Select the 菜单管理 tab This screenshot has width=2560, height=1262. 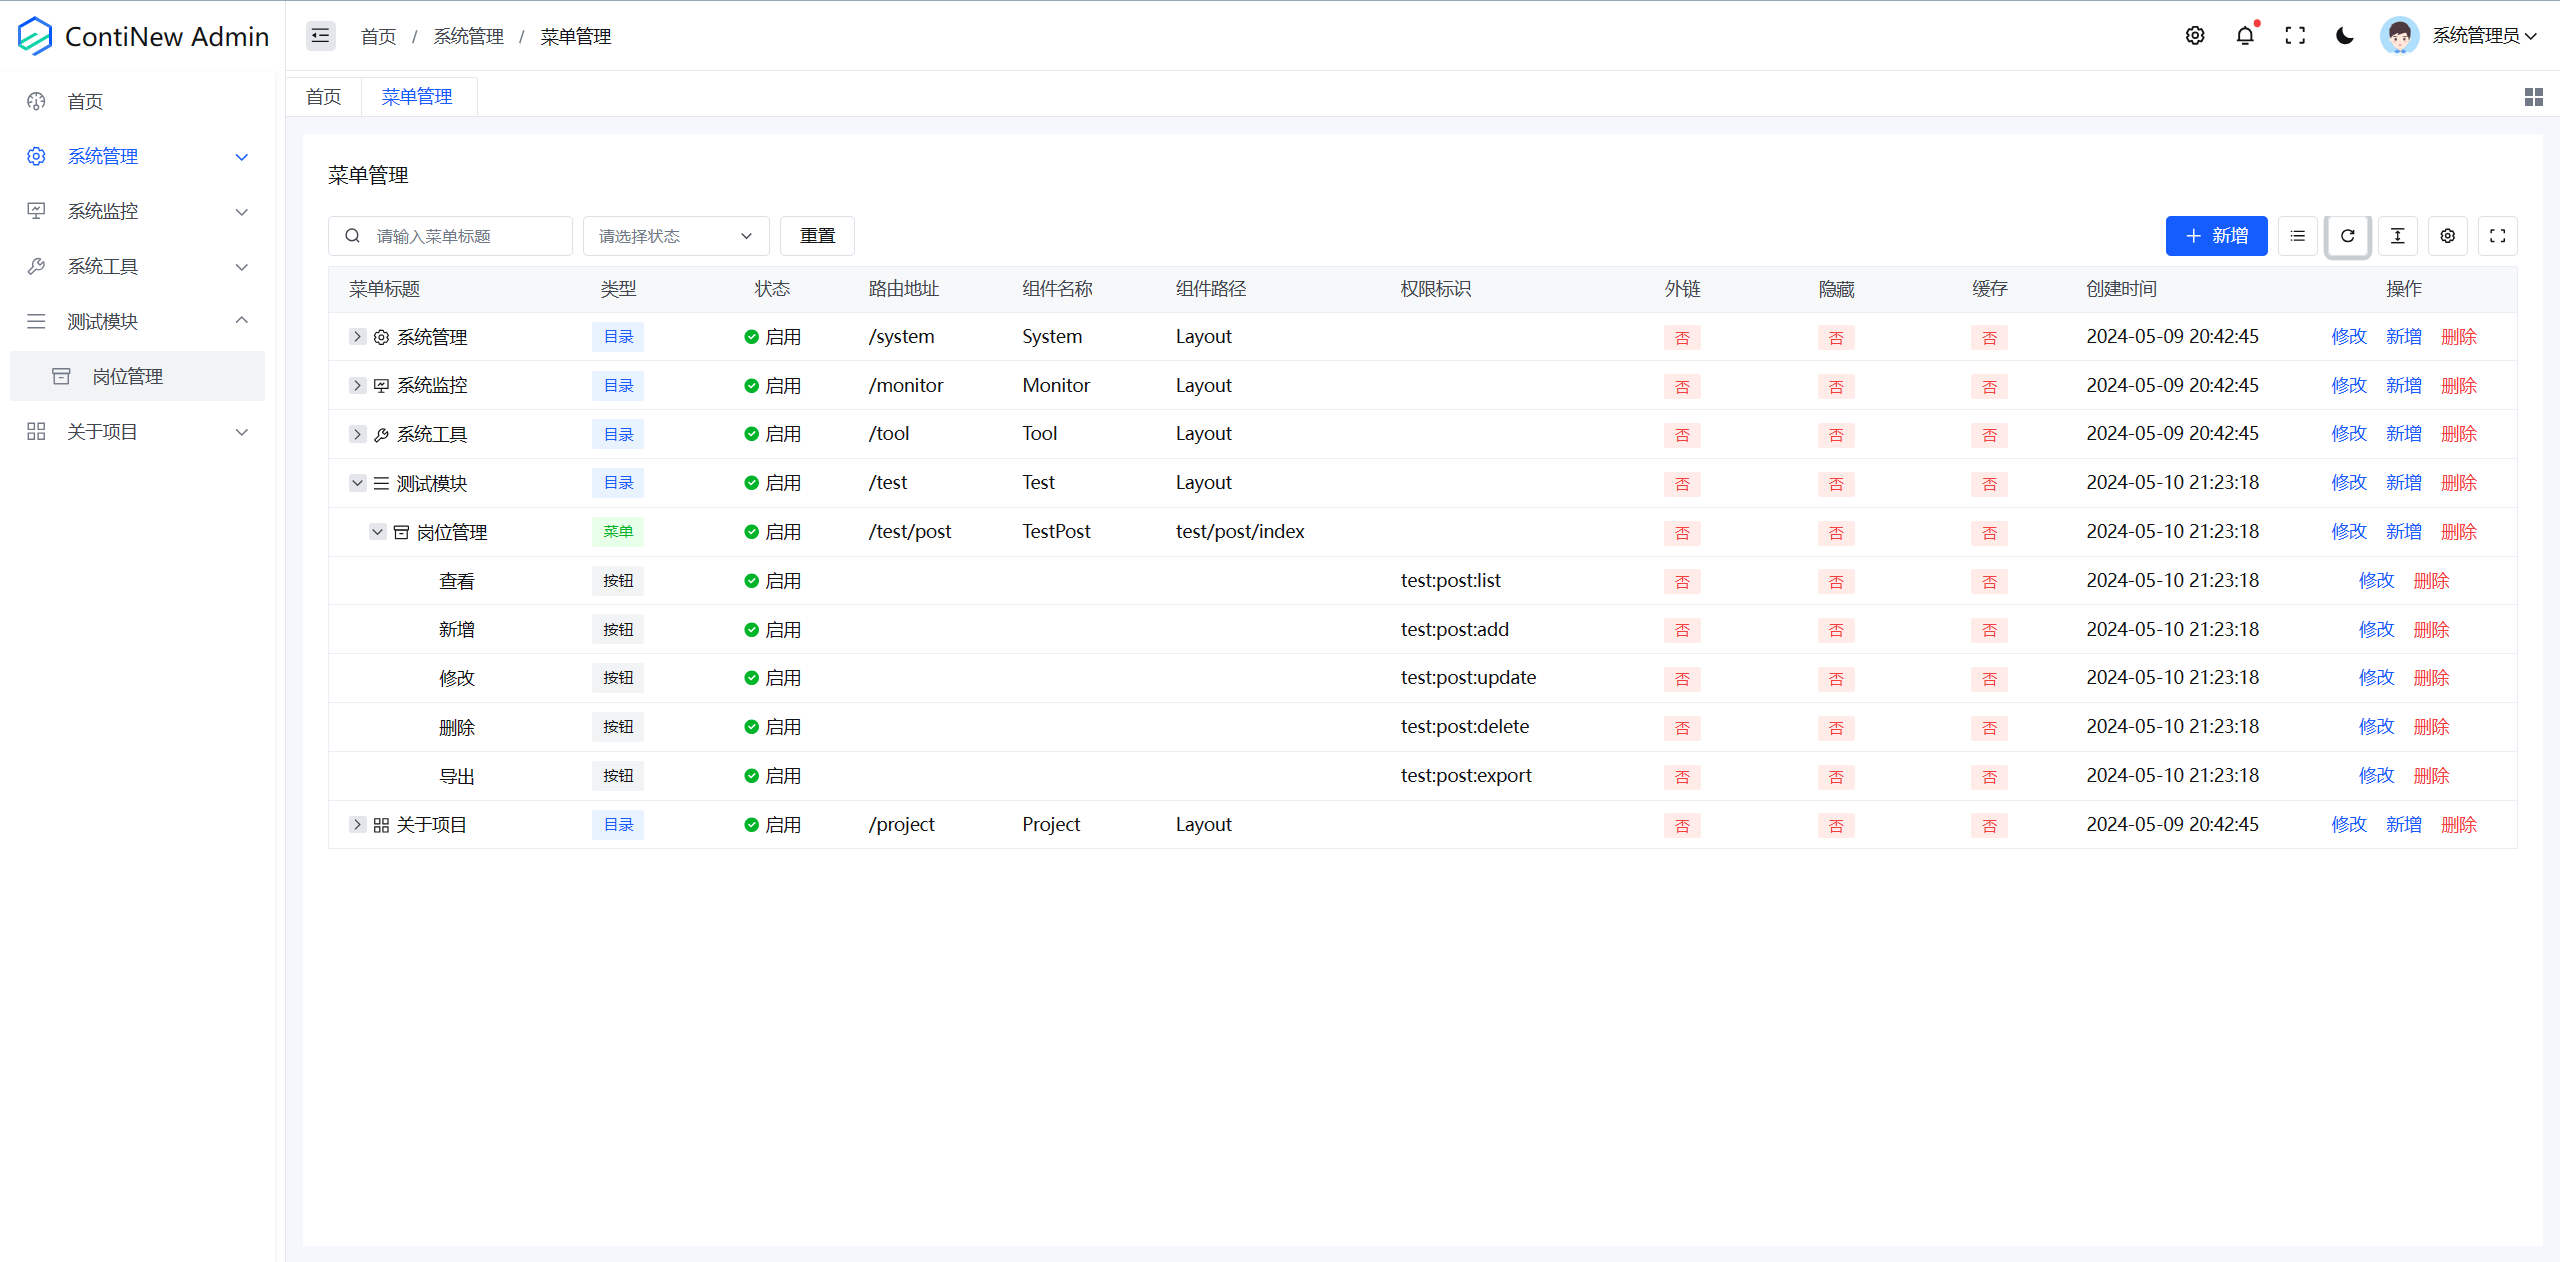pos(417,97)
